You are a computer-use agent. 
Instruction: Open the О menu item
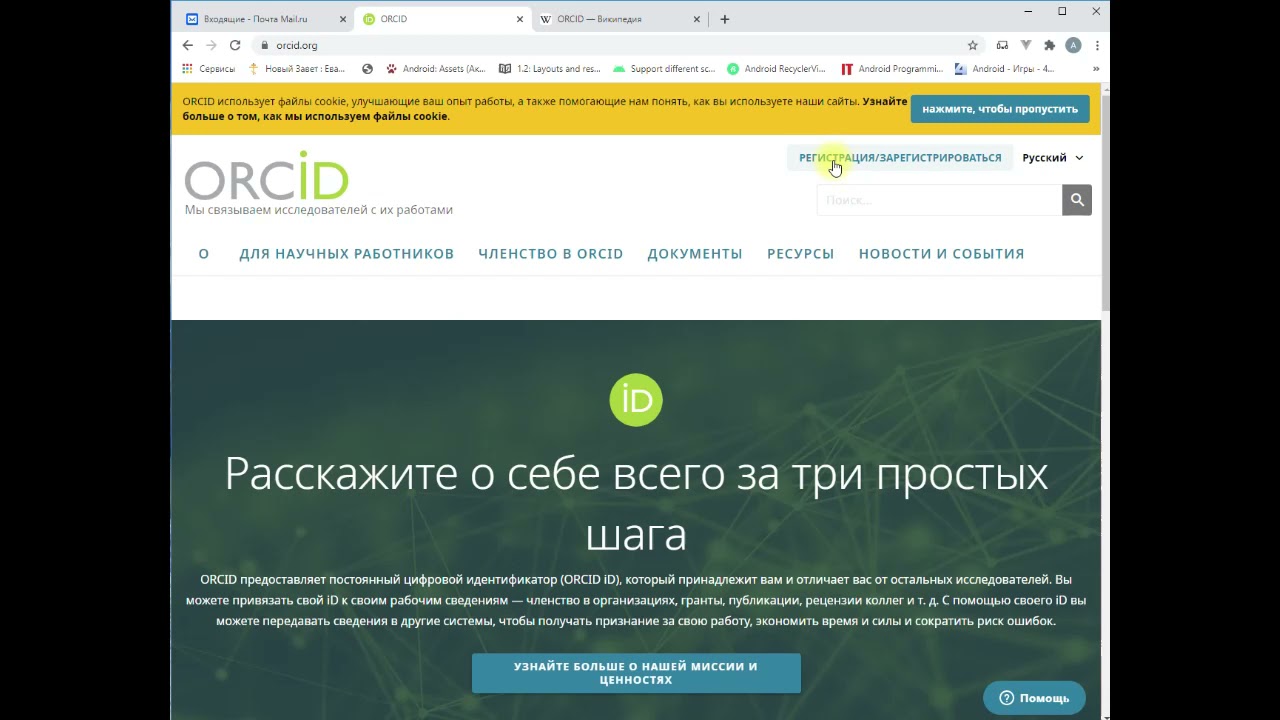click(203, 254)
